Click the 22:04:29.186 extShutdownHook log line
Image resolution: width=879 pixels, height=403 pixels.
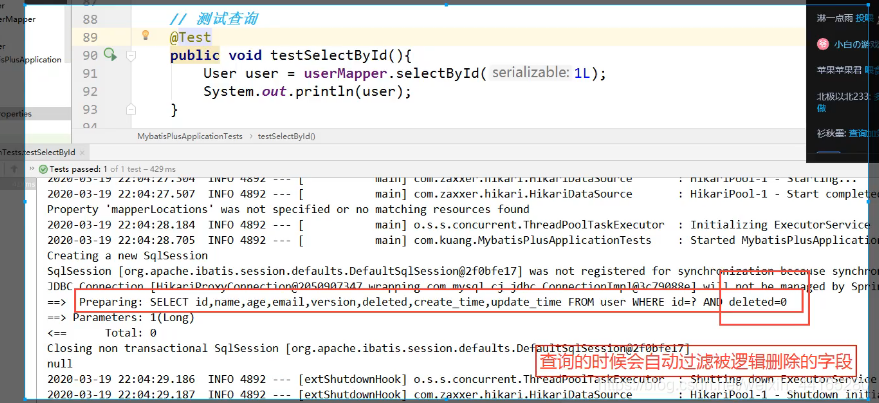pos(462,379)
